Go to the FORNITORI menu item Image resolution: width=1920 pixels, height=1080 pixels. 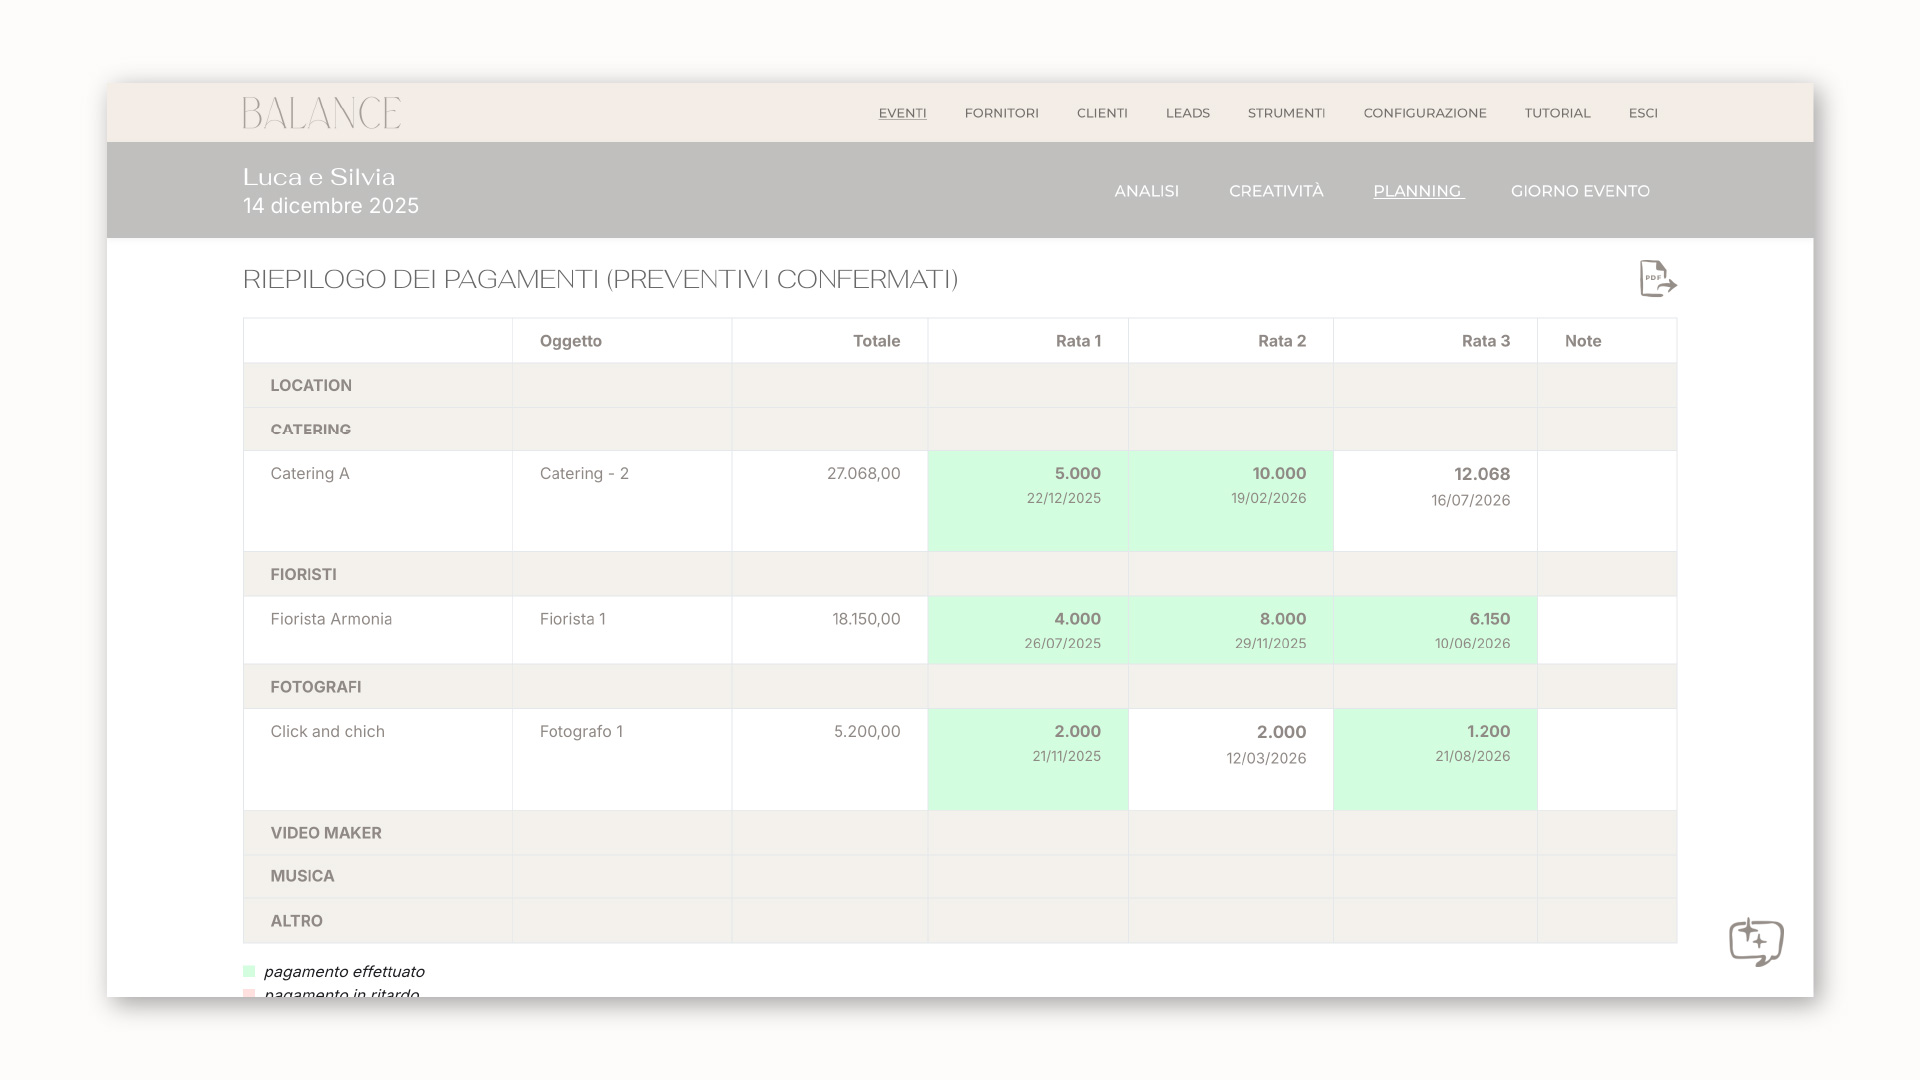1001,113
